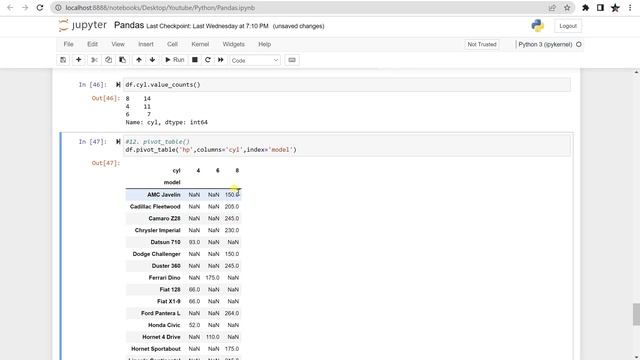
Task: Open the cell type Code dropdown
Action: (x=255, y=60)
